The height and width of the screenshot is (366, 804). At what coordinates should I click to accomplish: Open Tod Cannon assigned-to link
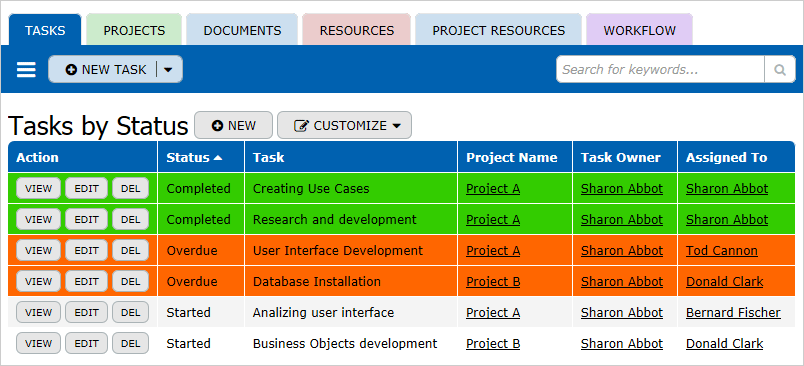[x=721, y=251]
